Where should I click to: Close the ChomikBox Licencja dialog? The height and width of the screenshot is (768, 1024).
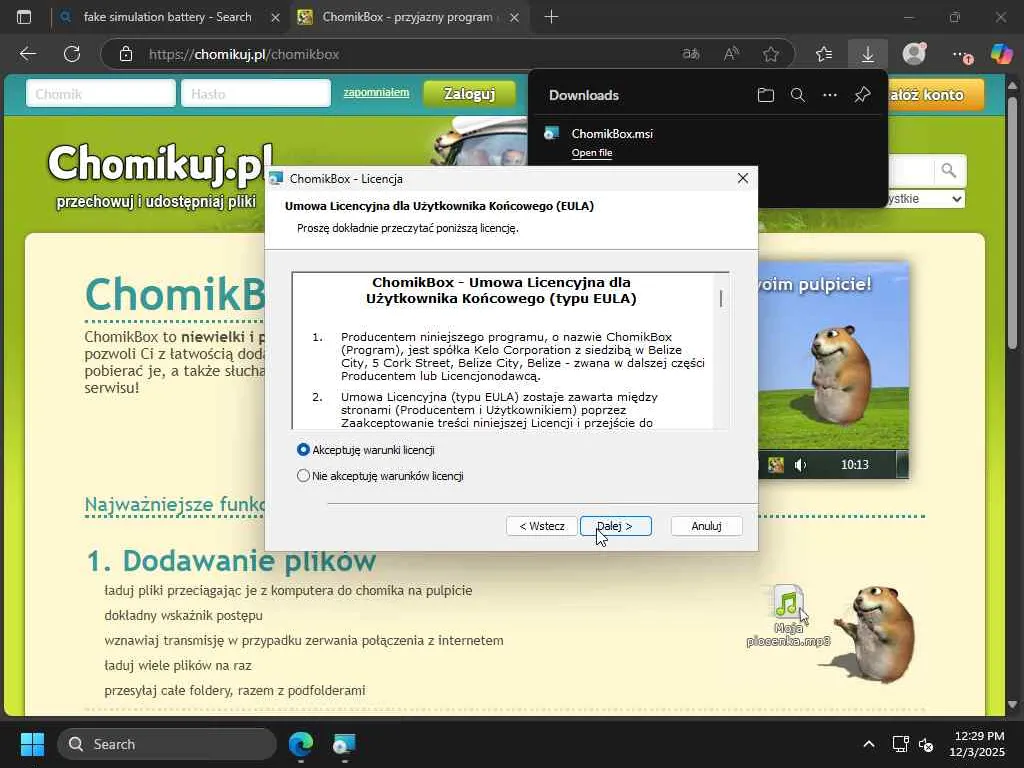[x=743, y=178]
